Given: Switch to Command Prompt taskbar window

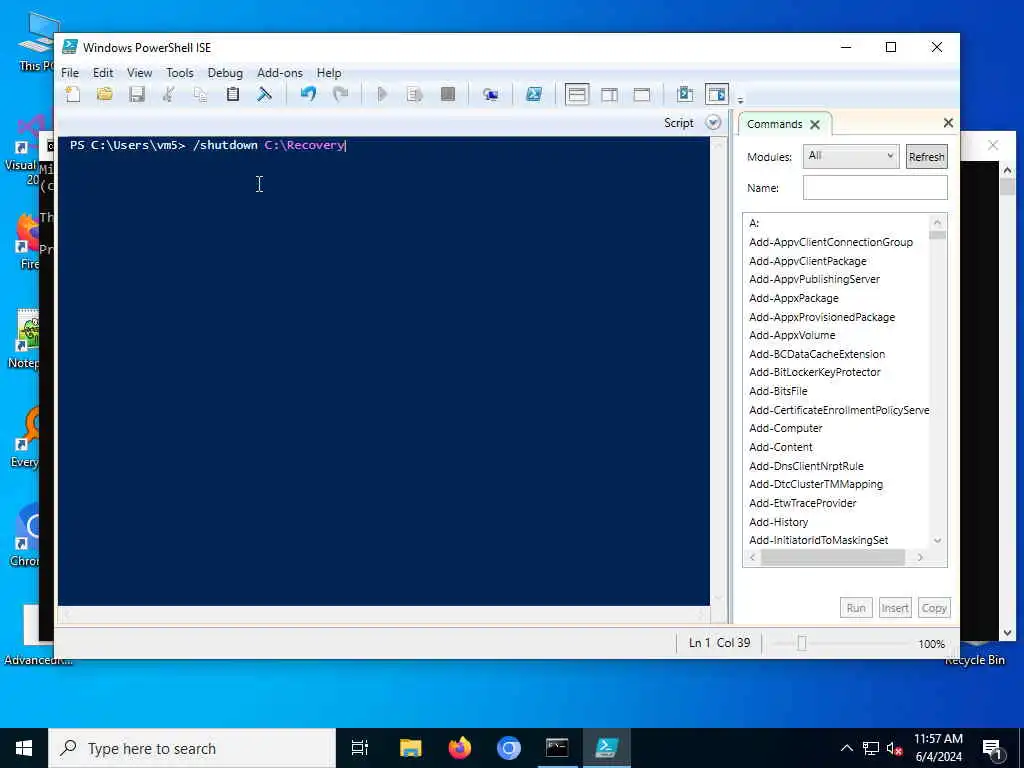Looking at the screenshot, I should (557, 748).
